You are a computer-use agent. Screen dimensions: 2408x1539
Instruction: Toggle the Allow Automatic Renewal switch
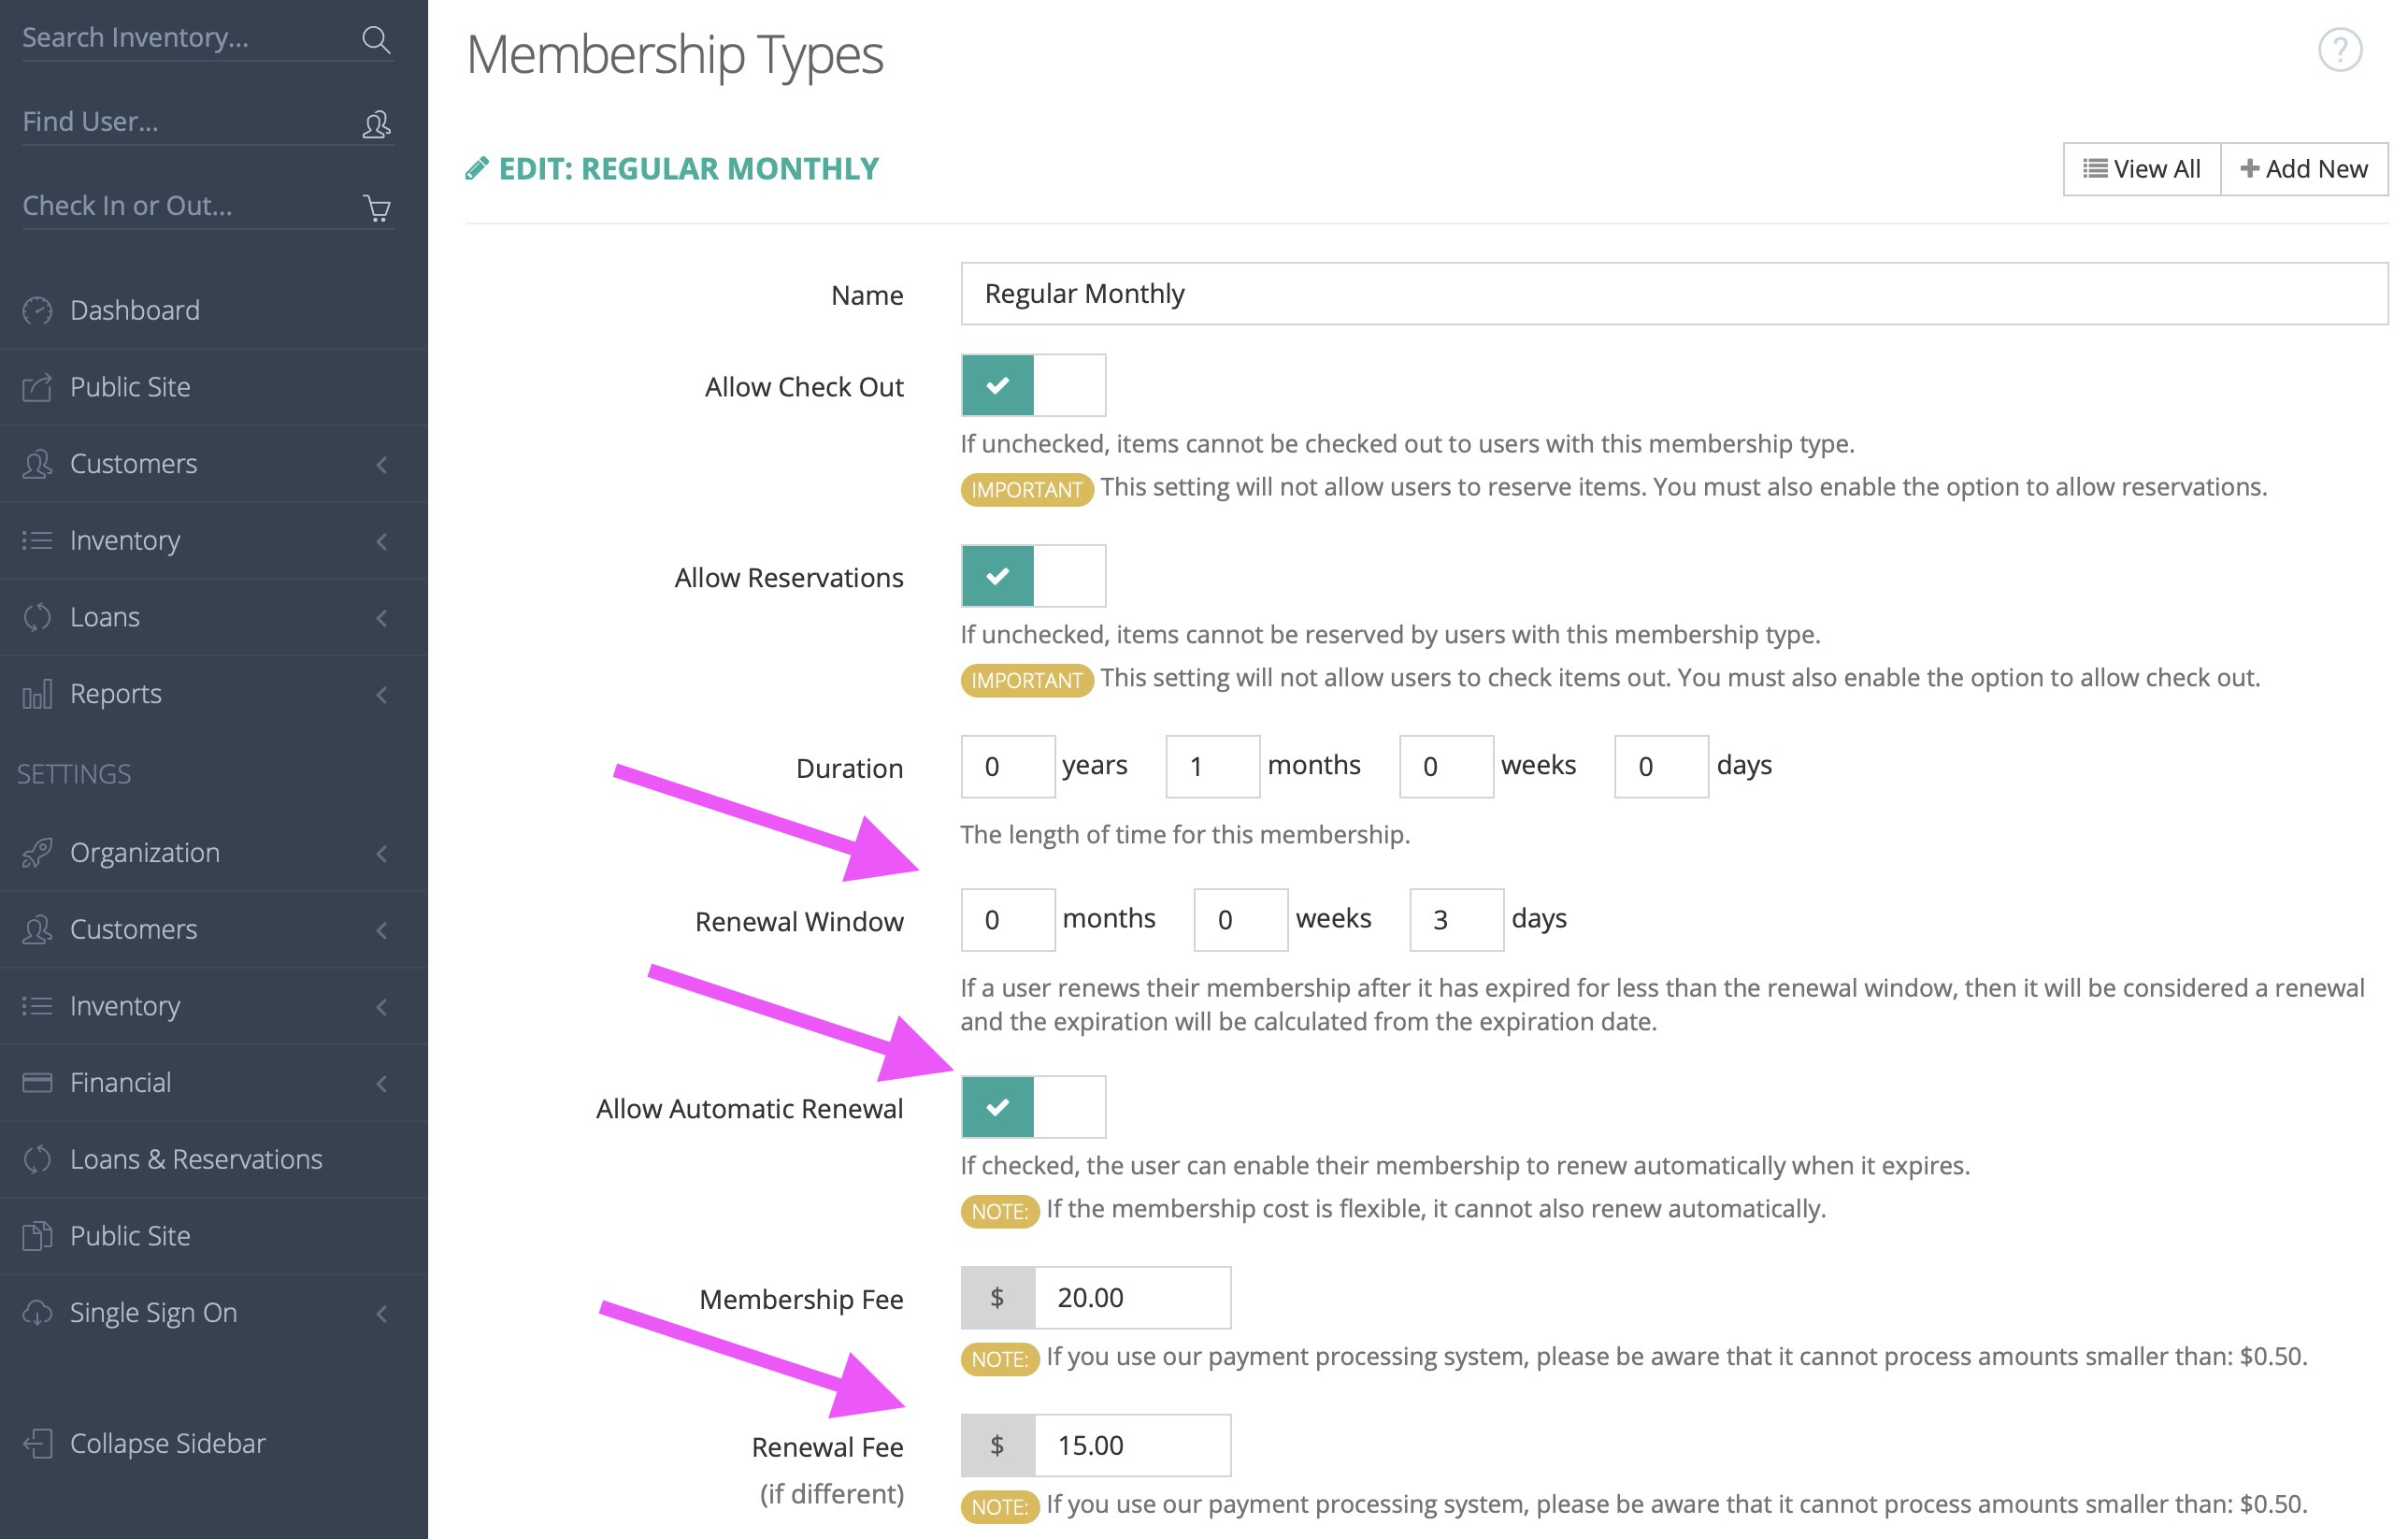(1033, 1107)
